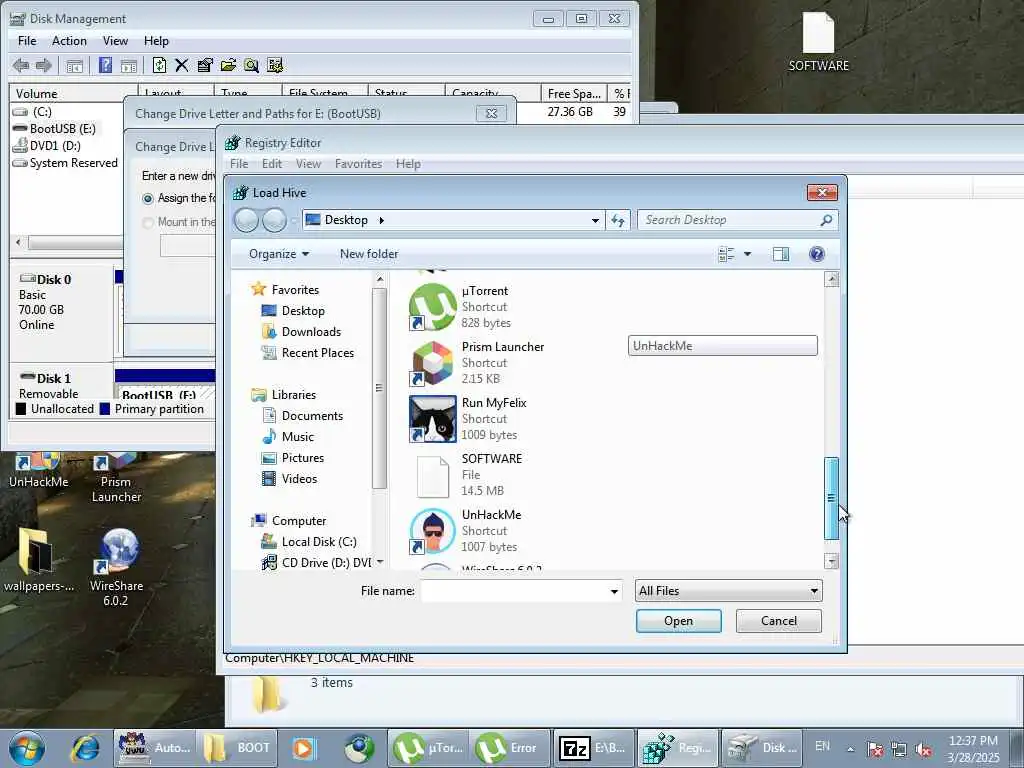This screenshot has height=768, width=1024.
Task: Click Help icon in Disk Management toolbar
Action: pos(105,65)
